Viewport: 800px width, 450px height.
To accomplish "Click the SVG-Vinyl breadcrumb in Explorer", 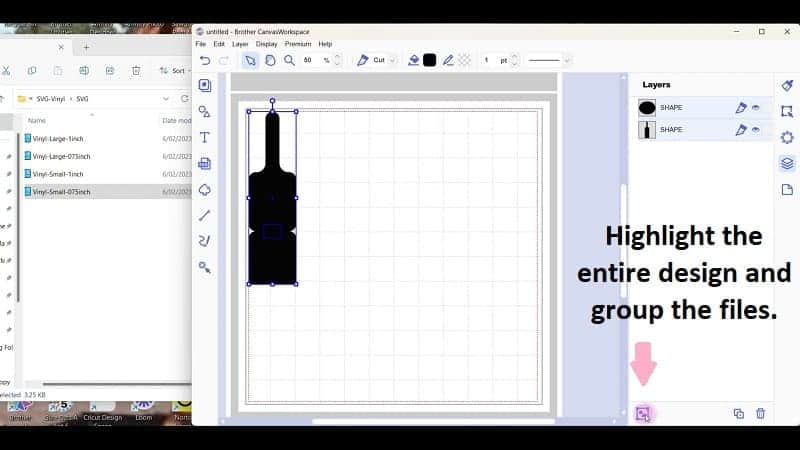I will tap(51, 99).
